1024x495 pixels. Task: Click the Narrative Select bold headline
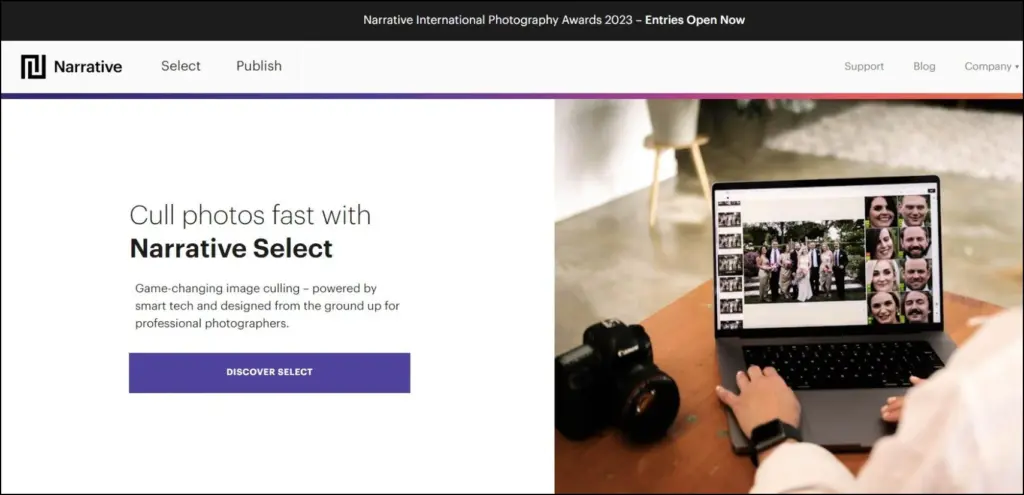coord(231,247)
